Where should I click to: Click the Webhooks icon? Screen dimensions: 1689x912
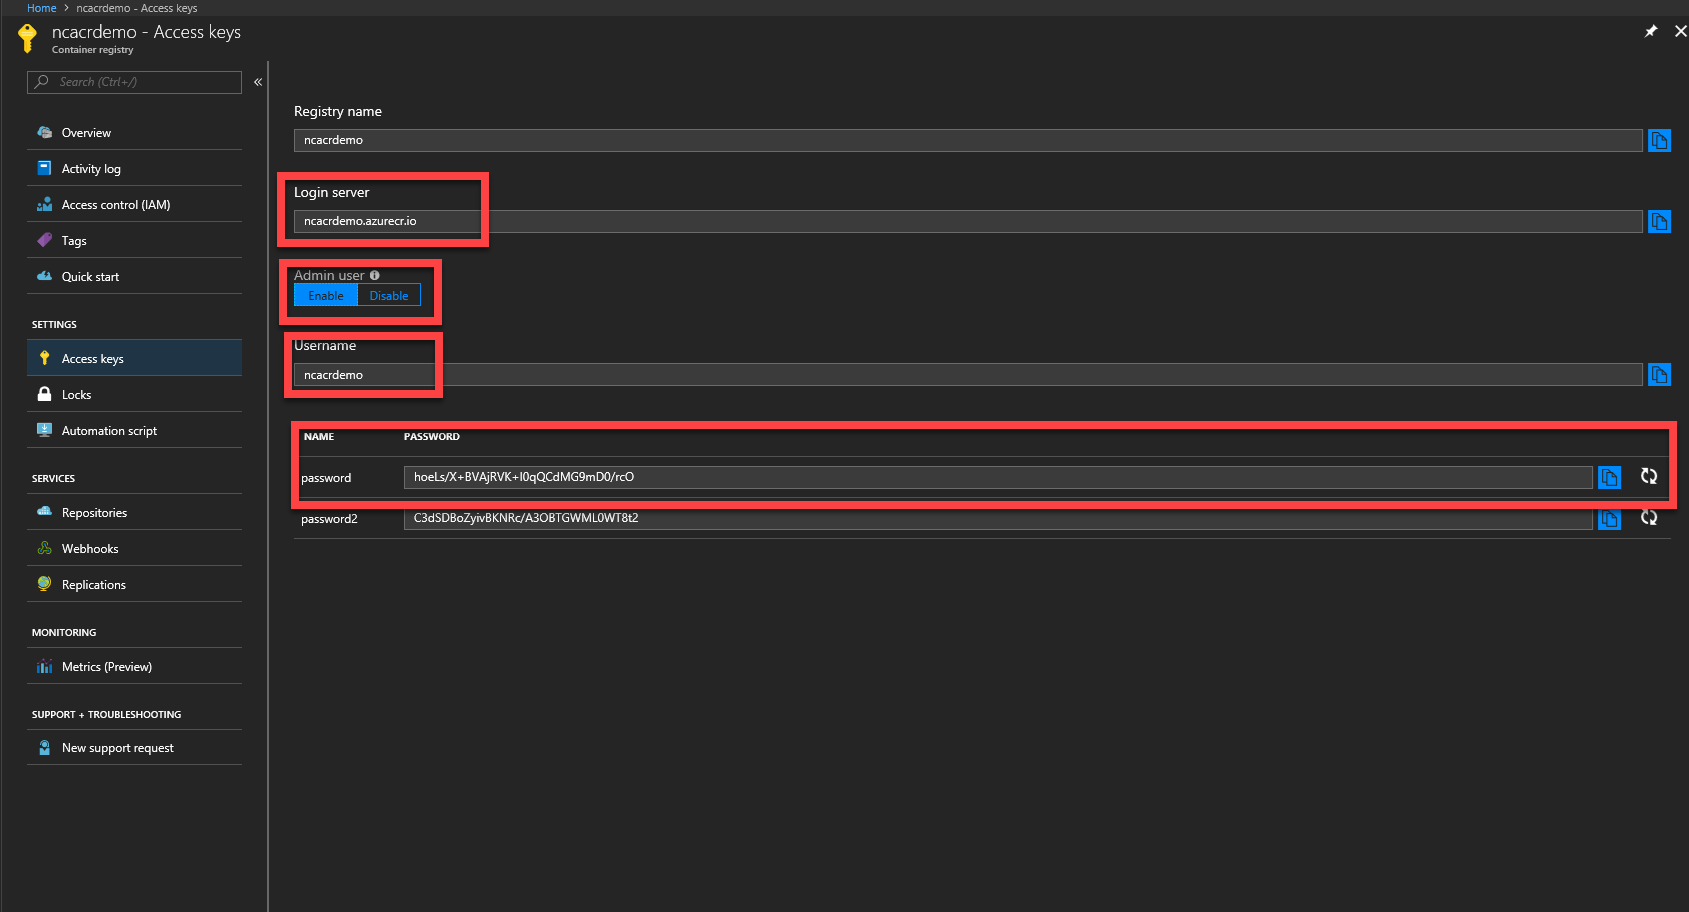tap(44, 548)
